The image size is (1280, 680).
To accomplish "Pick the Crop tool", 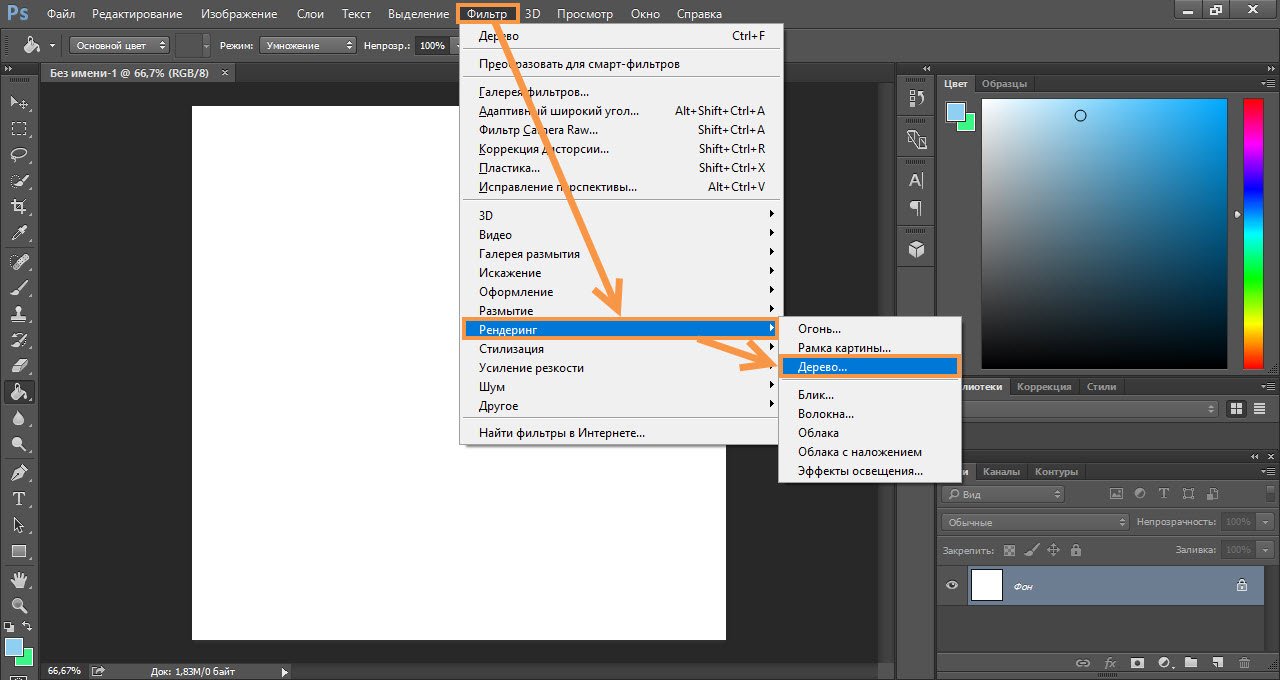I will [19, 207].
